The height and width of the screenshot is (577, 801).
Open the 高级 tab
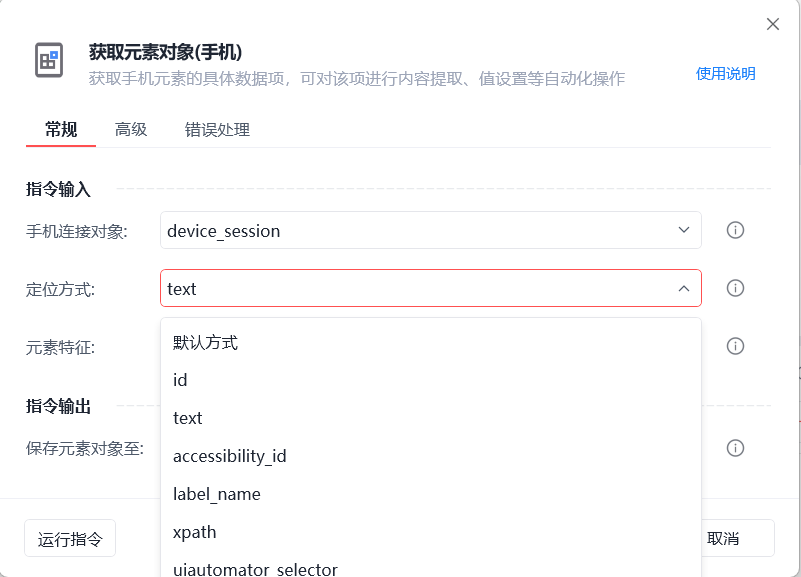point(131,129)
